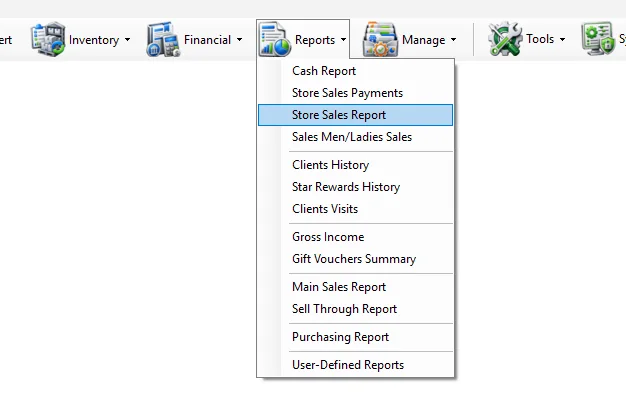Click the Financial calculator icon
This screenshot has height=417, width=626.
pos(164,39)
